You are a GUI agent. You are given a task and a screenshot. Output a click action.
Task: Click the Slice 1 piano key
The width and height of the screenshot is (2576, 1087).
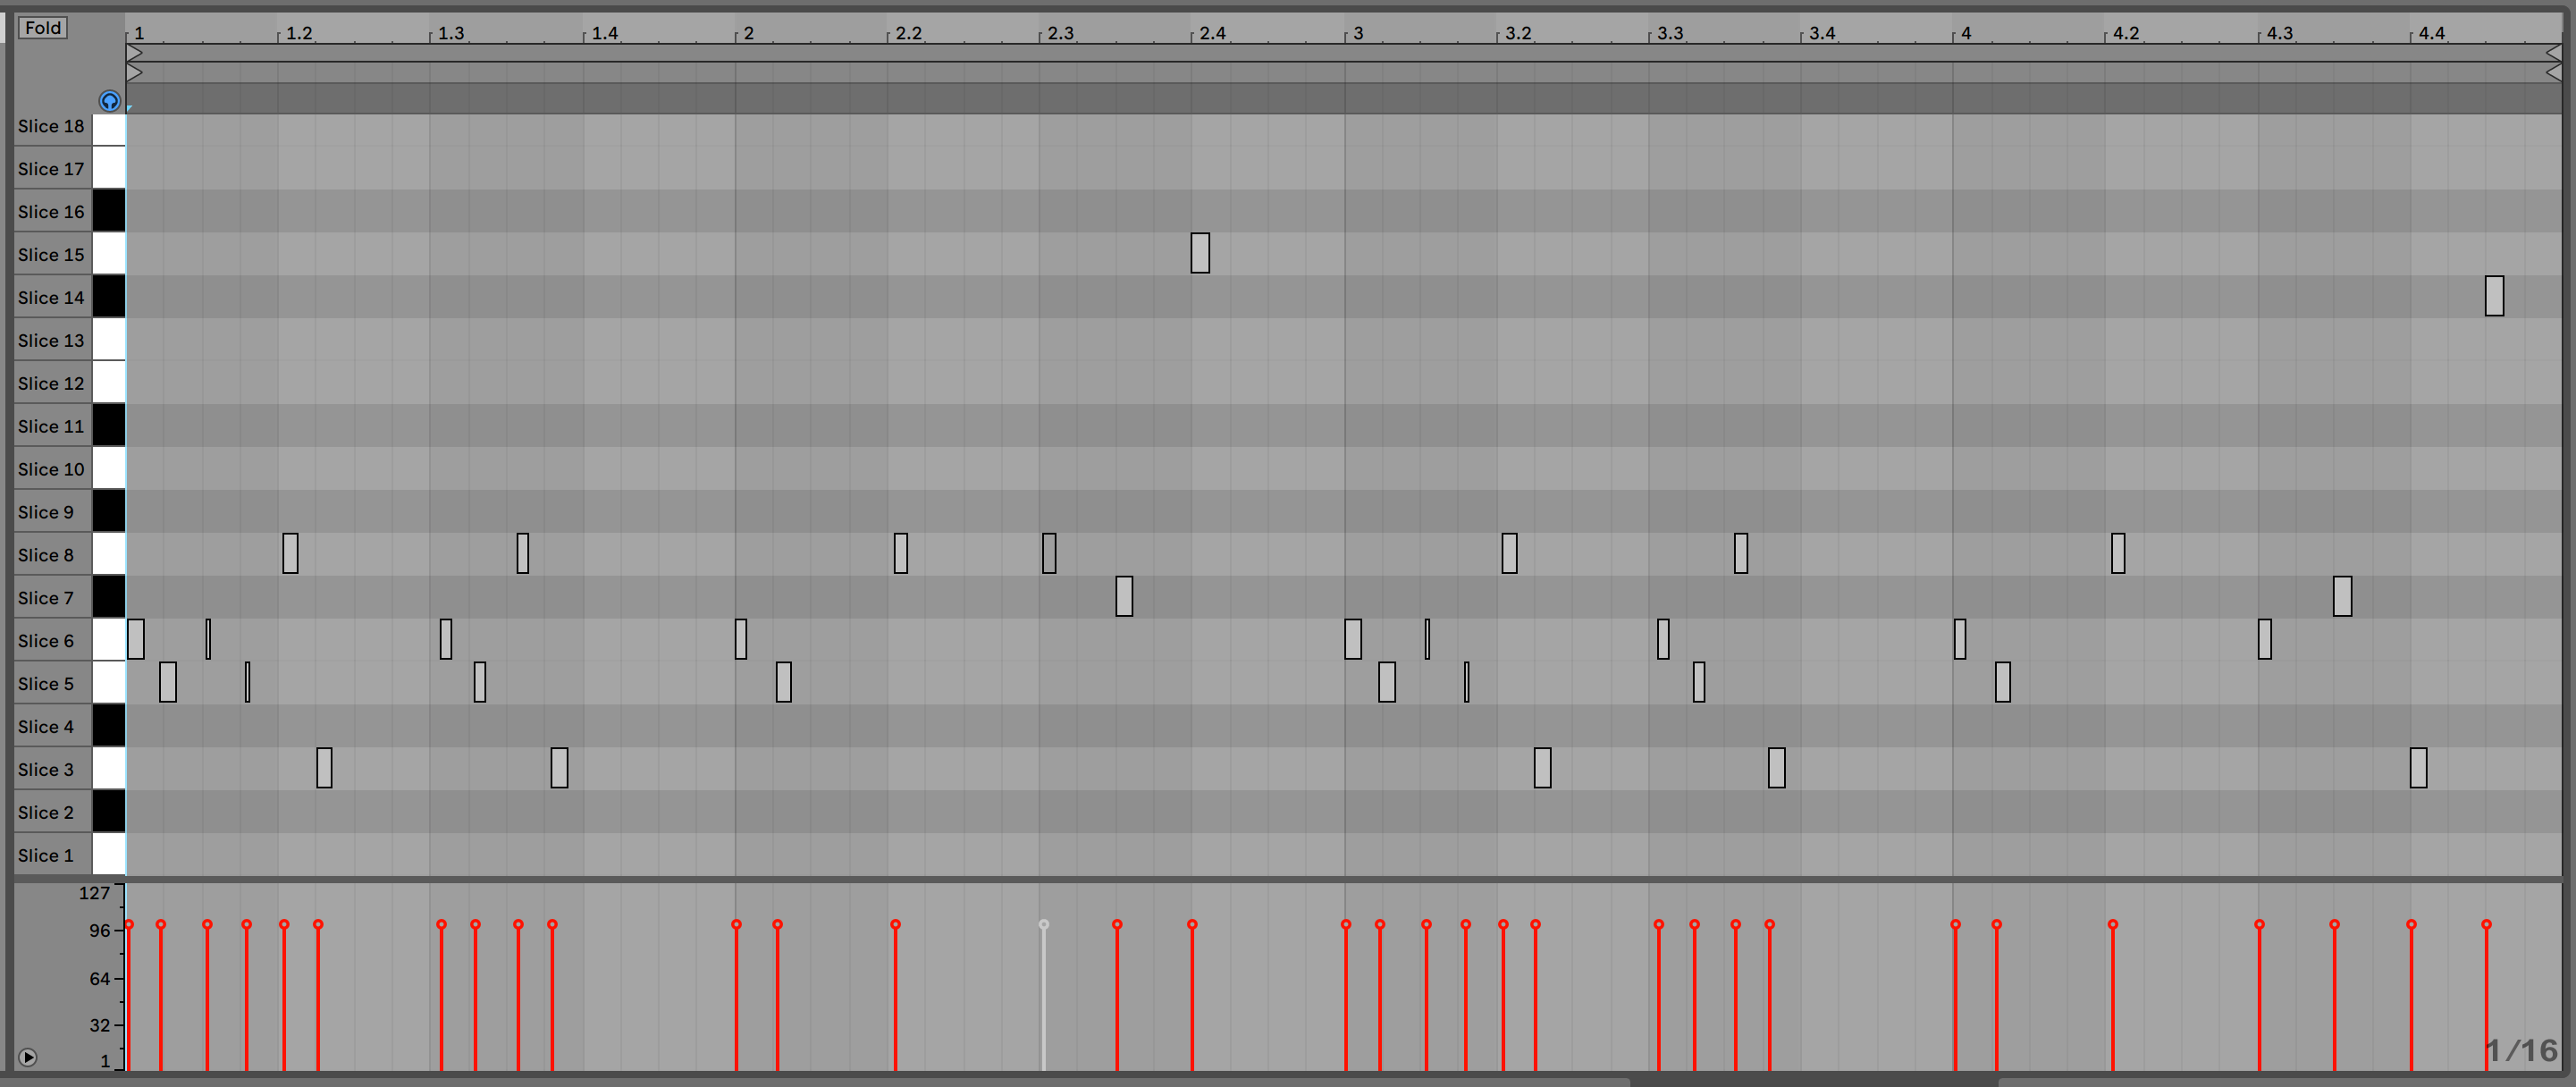(109, 855)
